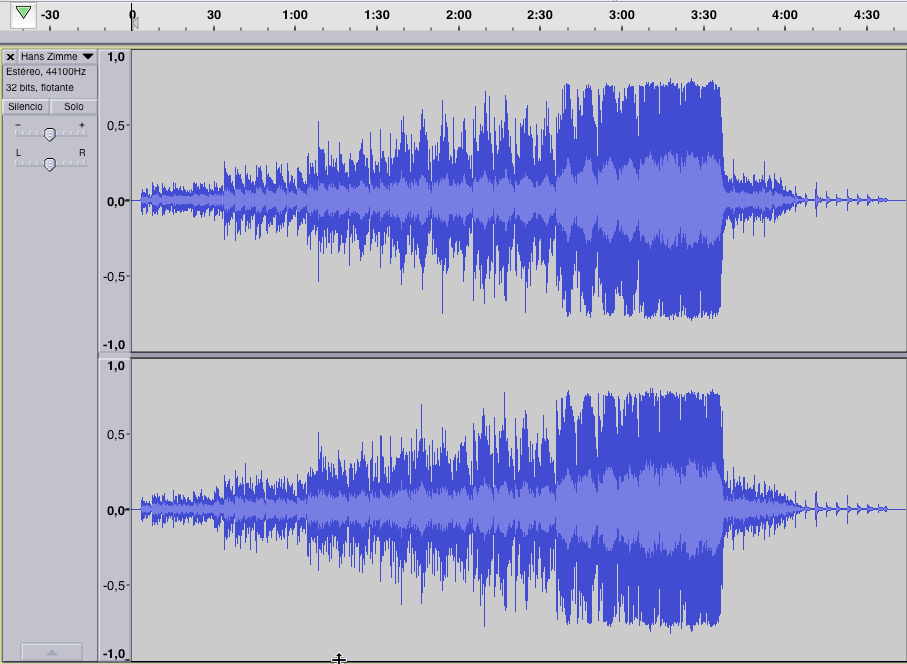Click the 4:00 mark on the timeline
Image resolution: width=907 pixels, height=664 pixels.
coord(784,15)
